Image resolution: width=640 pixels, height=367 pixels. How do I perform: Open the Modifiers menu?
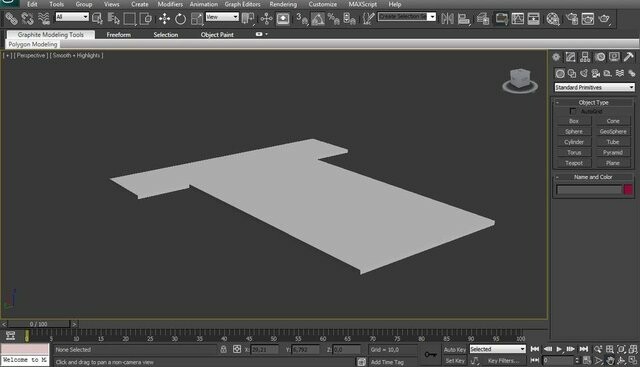tap(170, 4)
